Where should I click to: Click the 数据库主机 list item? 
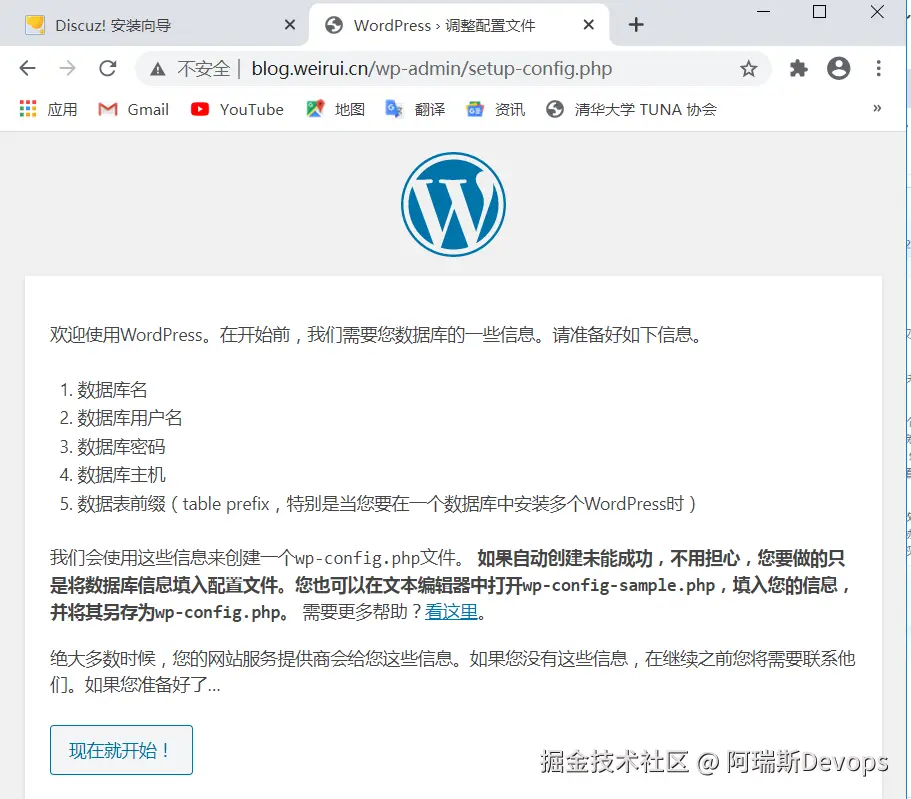point(121,475)
